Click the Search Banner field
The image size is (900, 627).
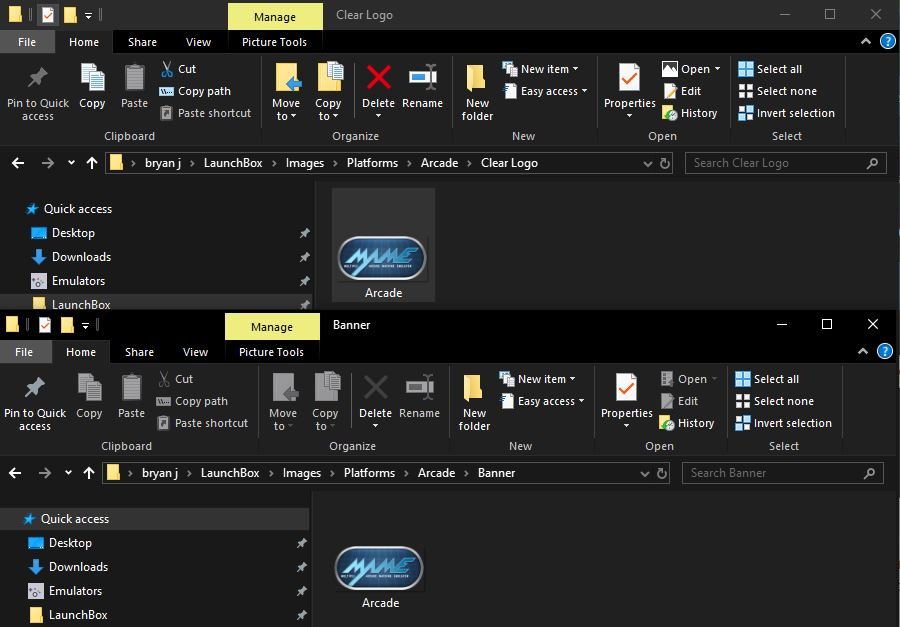(782, 473)
